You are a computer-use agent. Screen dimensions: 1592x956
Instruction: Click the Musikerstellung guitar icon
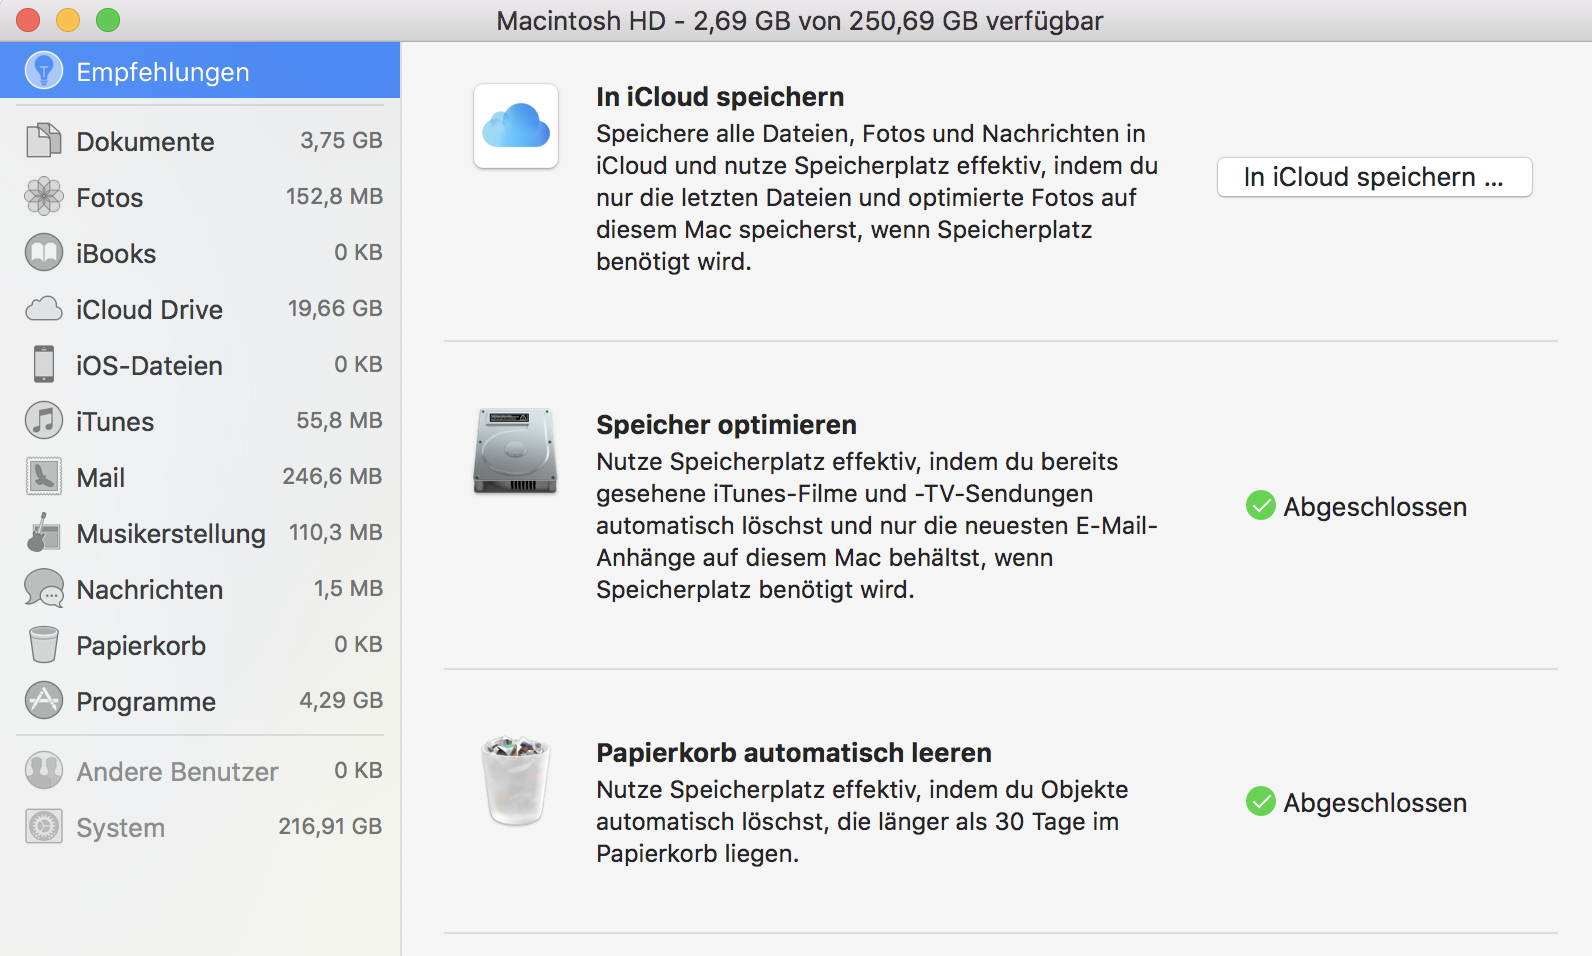point(43,533)
